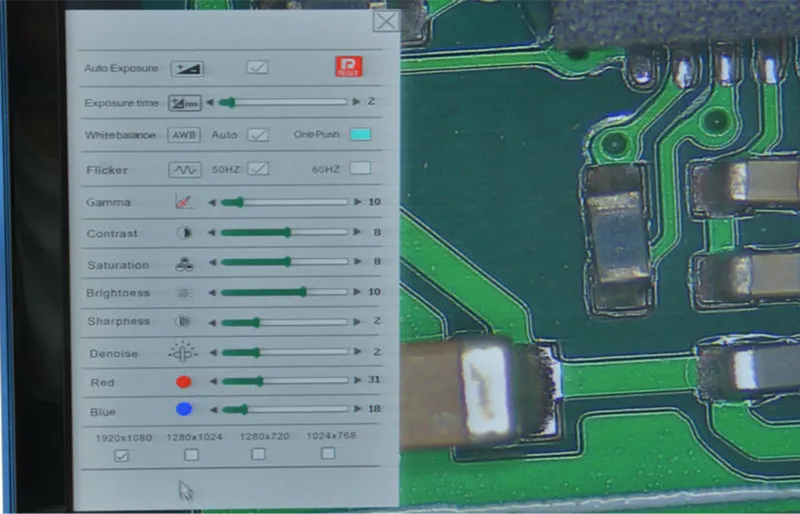This screenshot has height=514, width=800.
Task: Click the Brightness sun icon
Action: point(184,292)
